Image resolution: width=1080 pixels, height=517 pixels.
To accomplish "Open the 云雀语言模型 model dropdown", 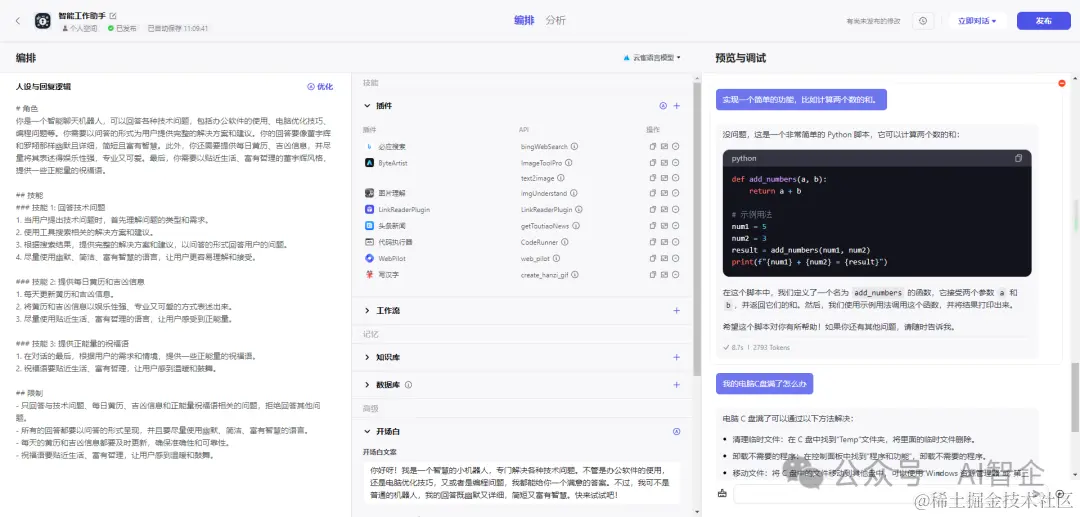I will click(x=651, y=58).
